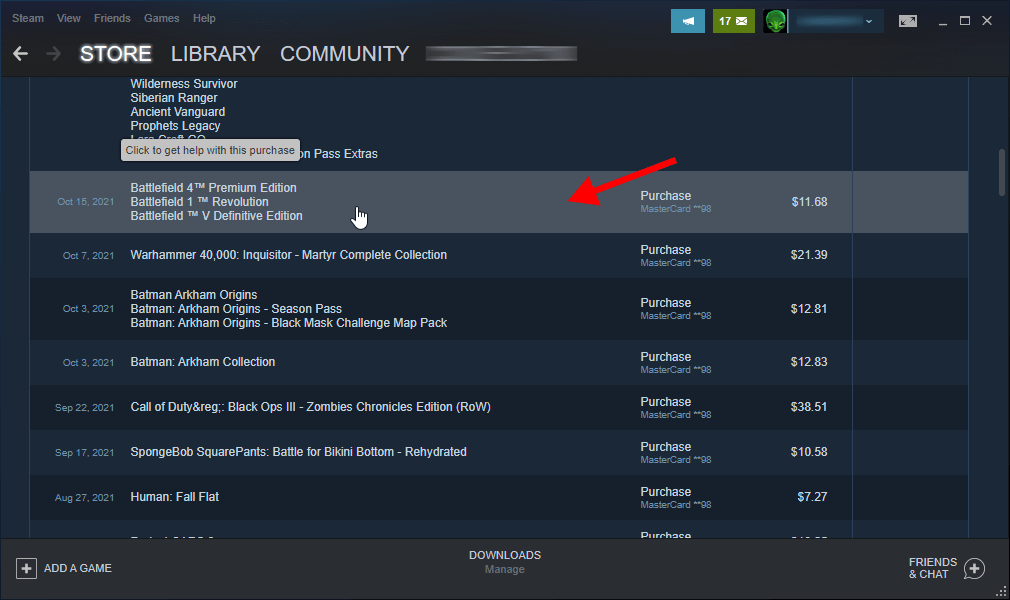Open the Steam menu
The width and height of the screenshot is (1010, 600).
coord(28,18)
